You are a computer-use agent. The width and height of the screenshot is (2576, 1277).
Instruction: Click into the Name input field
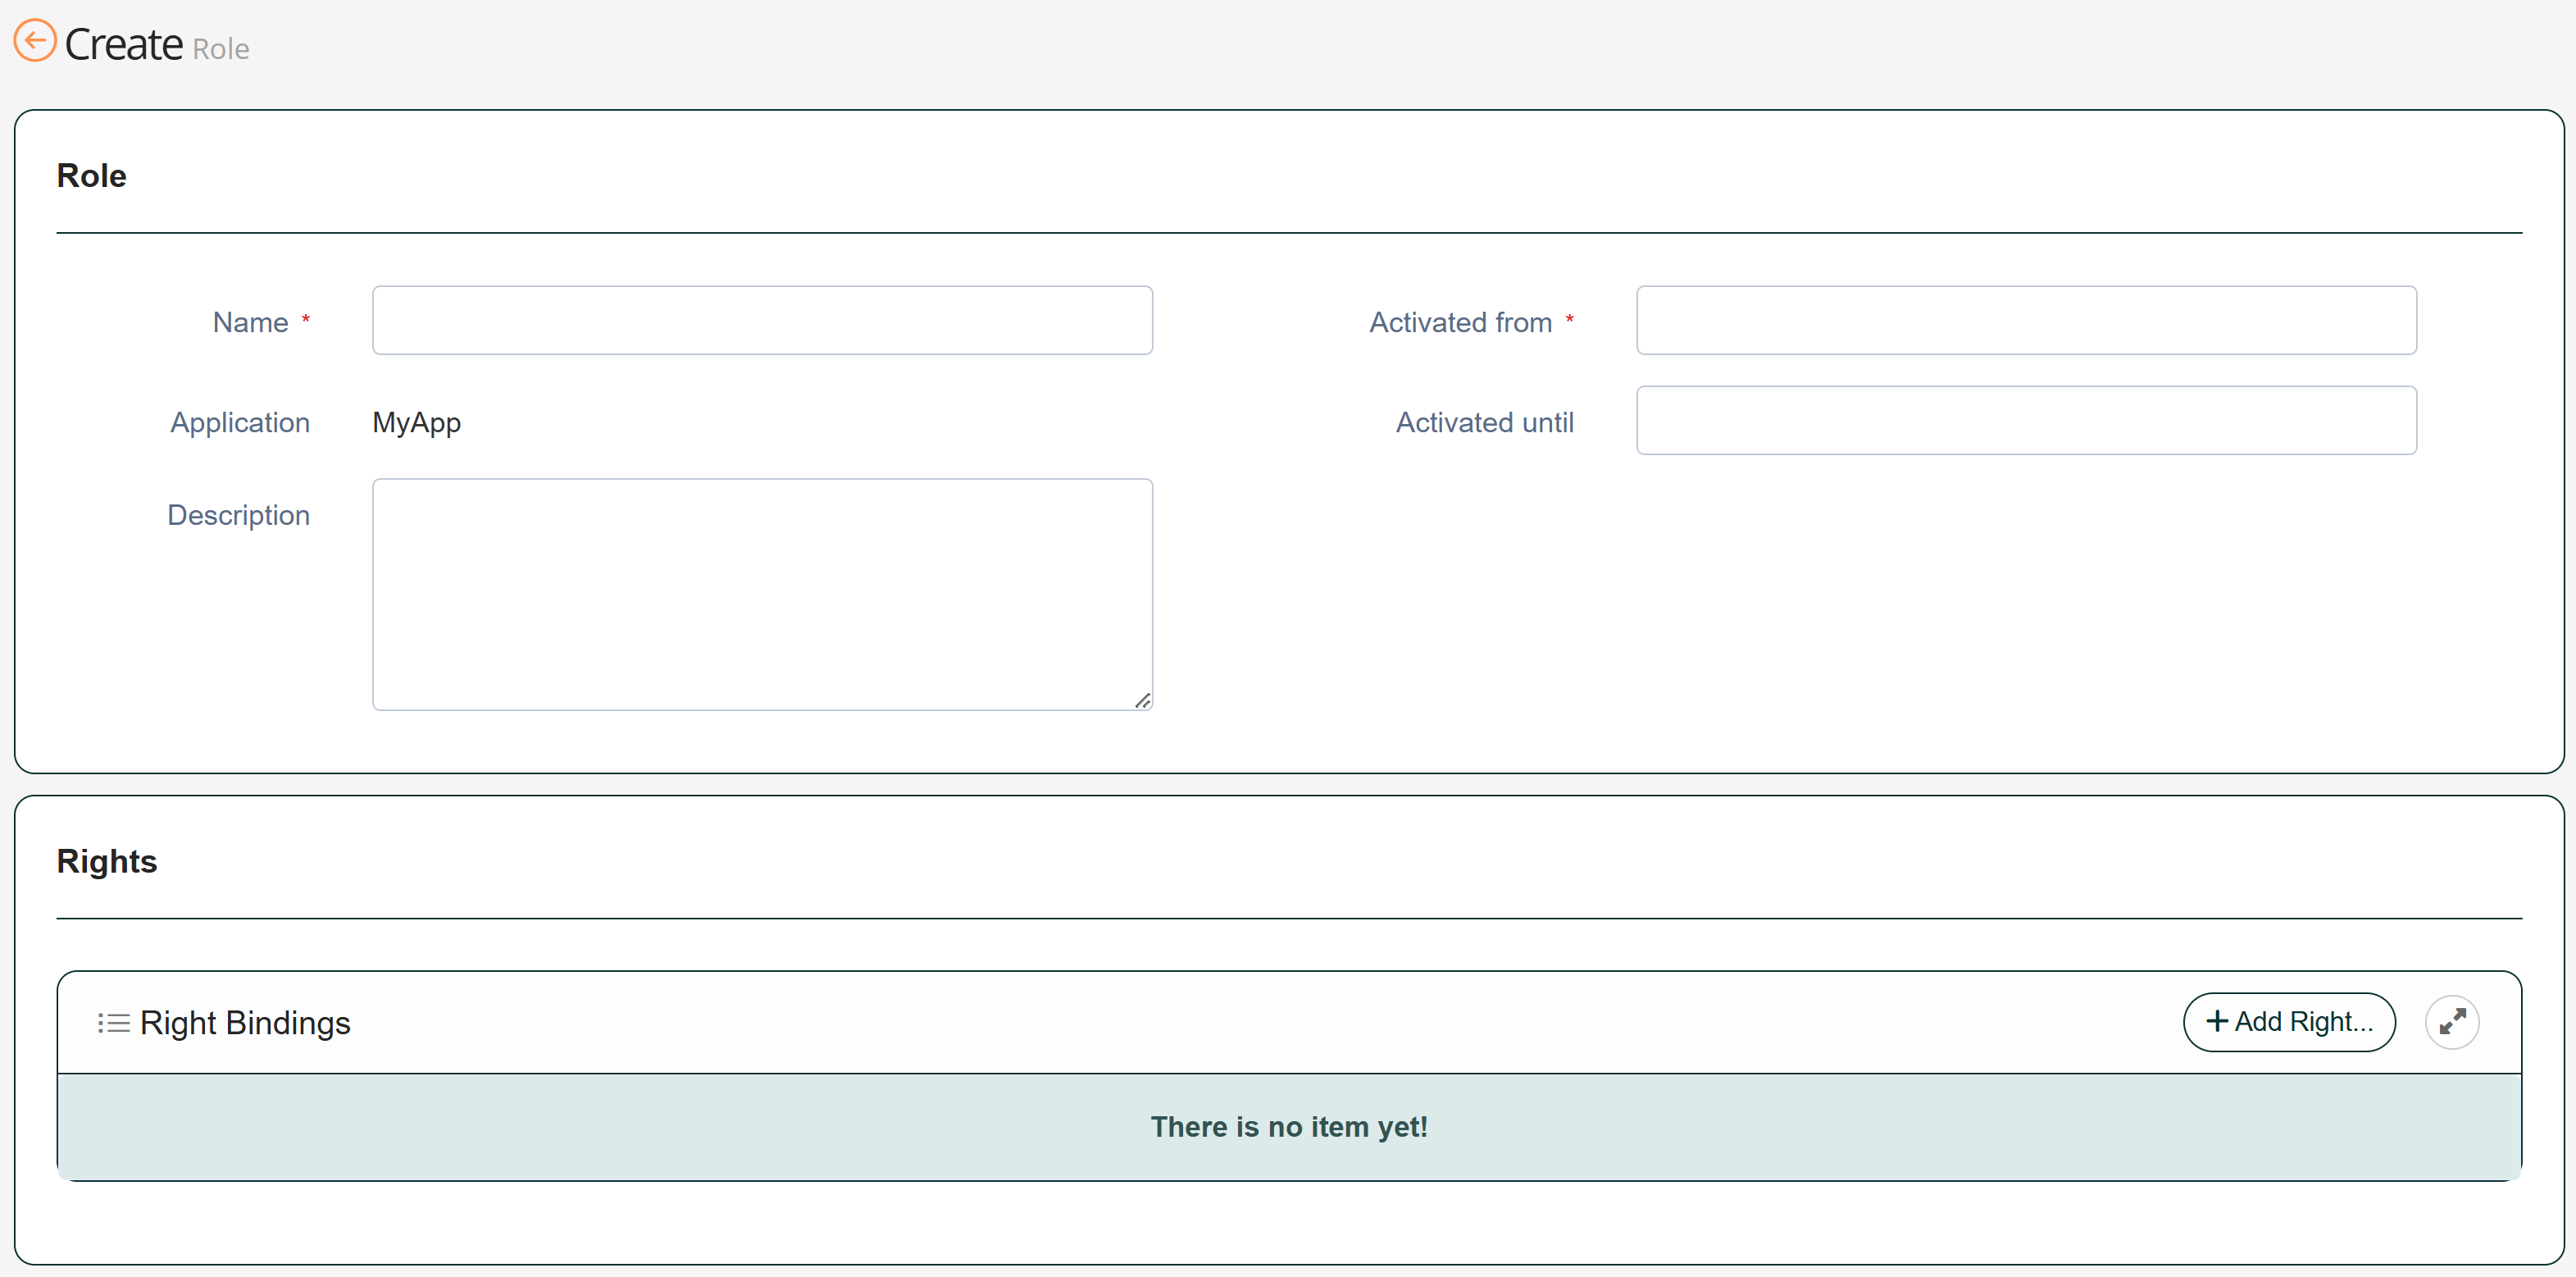point(762,321)
